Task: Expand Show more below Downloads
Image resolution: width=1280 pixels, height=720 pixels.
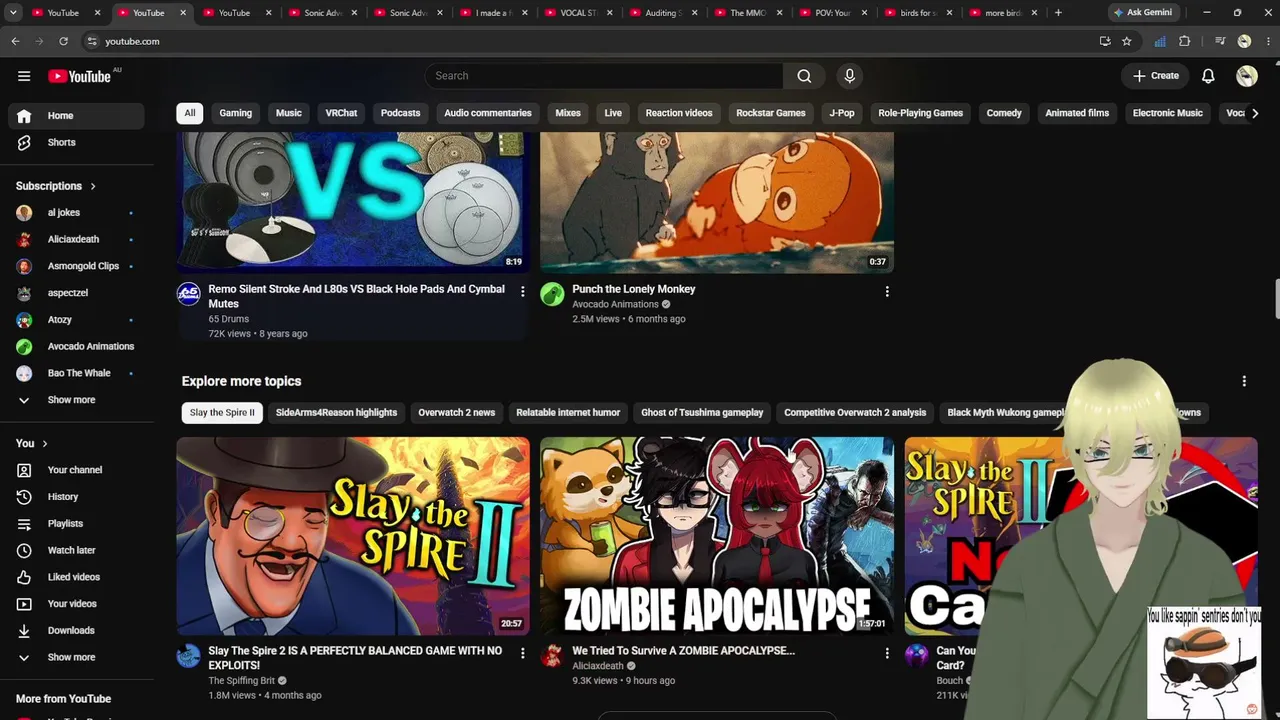Action: [76, 658]
